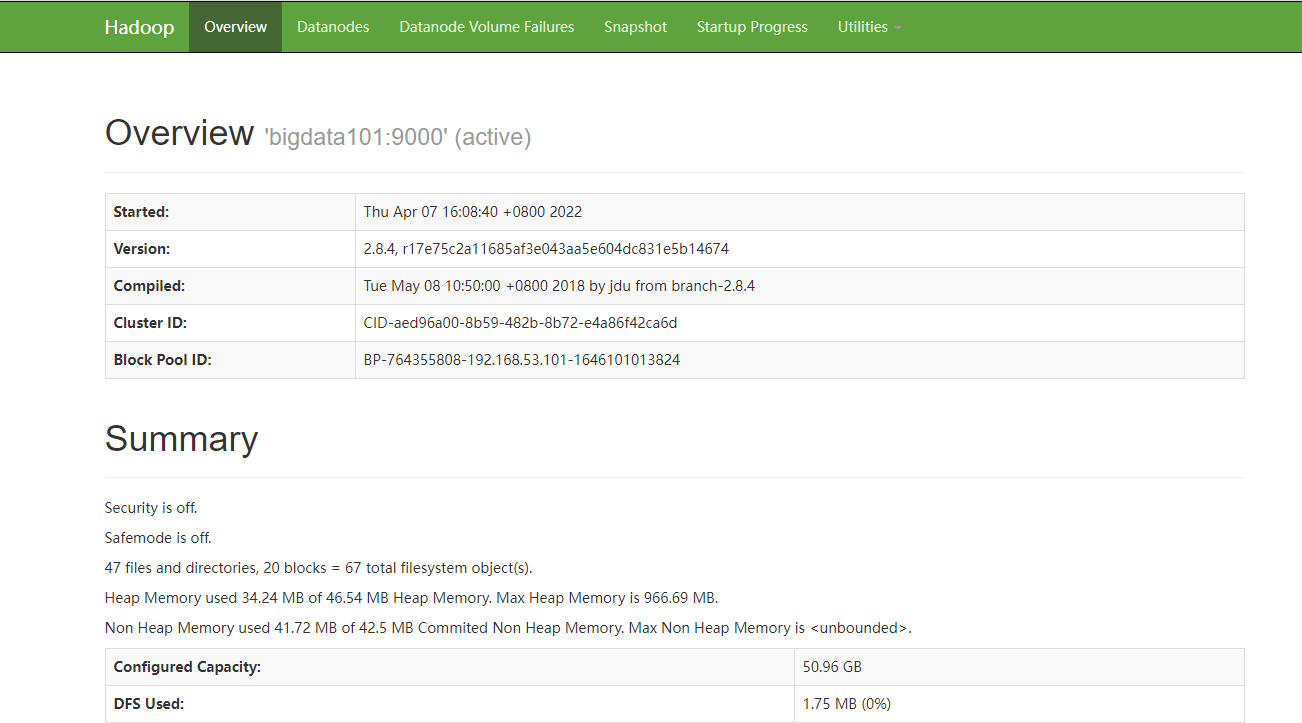Screen dimensions: 1302x723
Task: Click the 'Security is off.' line
Action: tap(151, 508)
